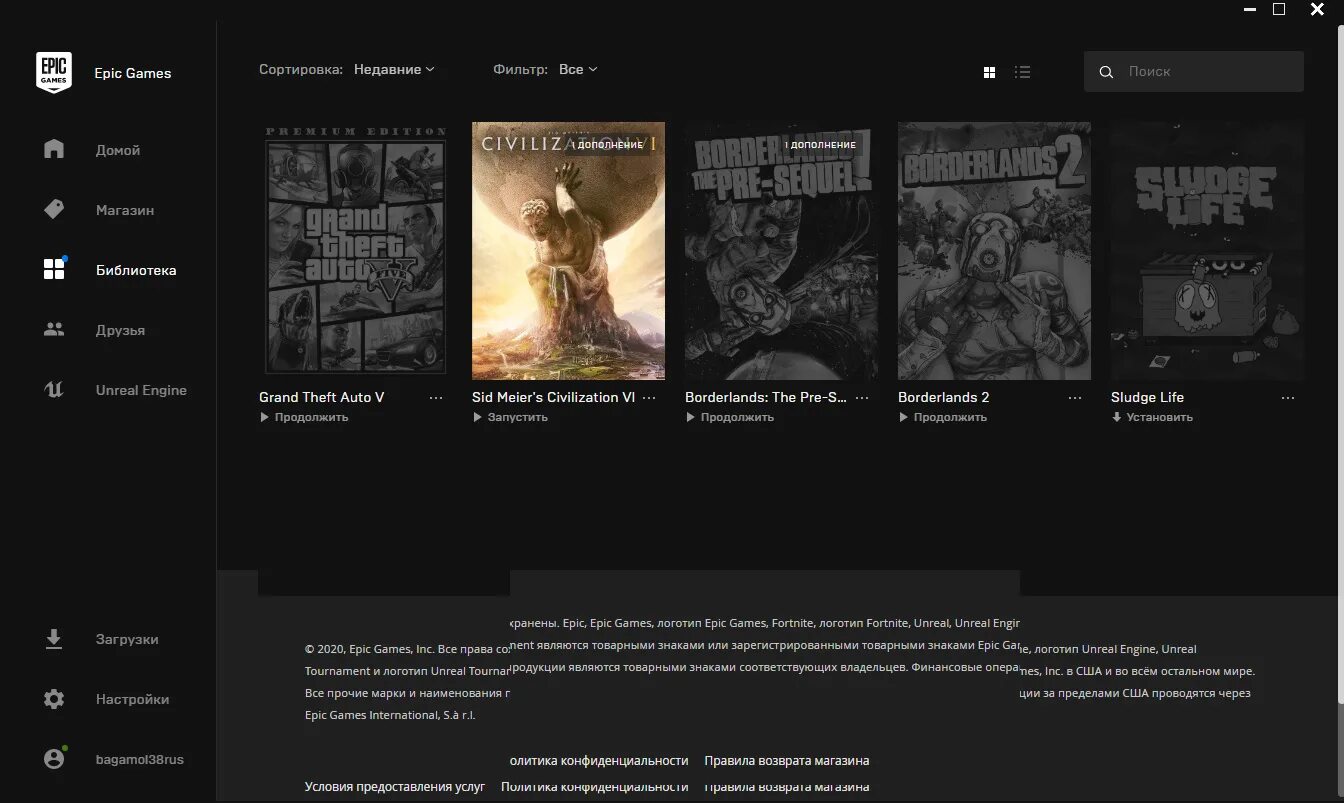Open Загрузки in sidebar
The image size is (1344, 803).
(x=127, y=639)
